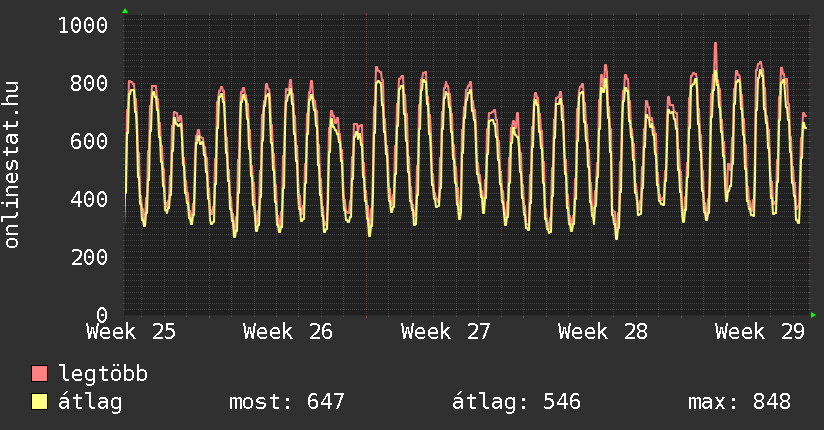The image size is (824, 430).
Task: Click the pink legtöbb legend swatch
Action: [39, 373]
